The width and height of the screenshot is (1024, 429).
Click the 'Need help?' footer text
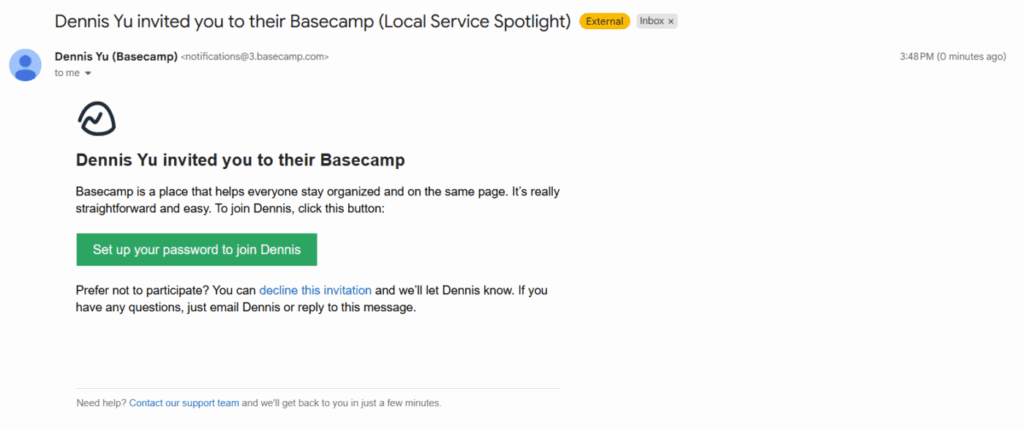coord(101,403)
